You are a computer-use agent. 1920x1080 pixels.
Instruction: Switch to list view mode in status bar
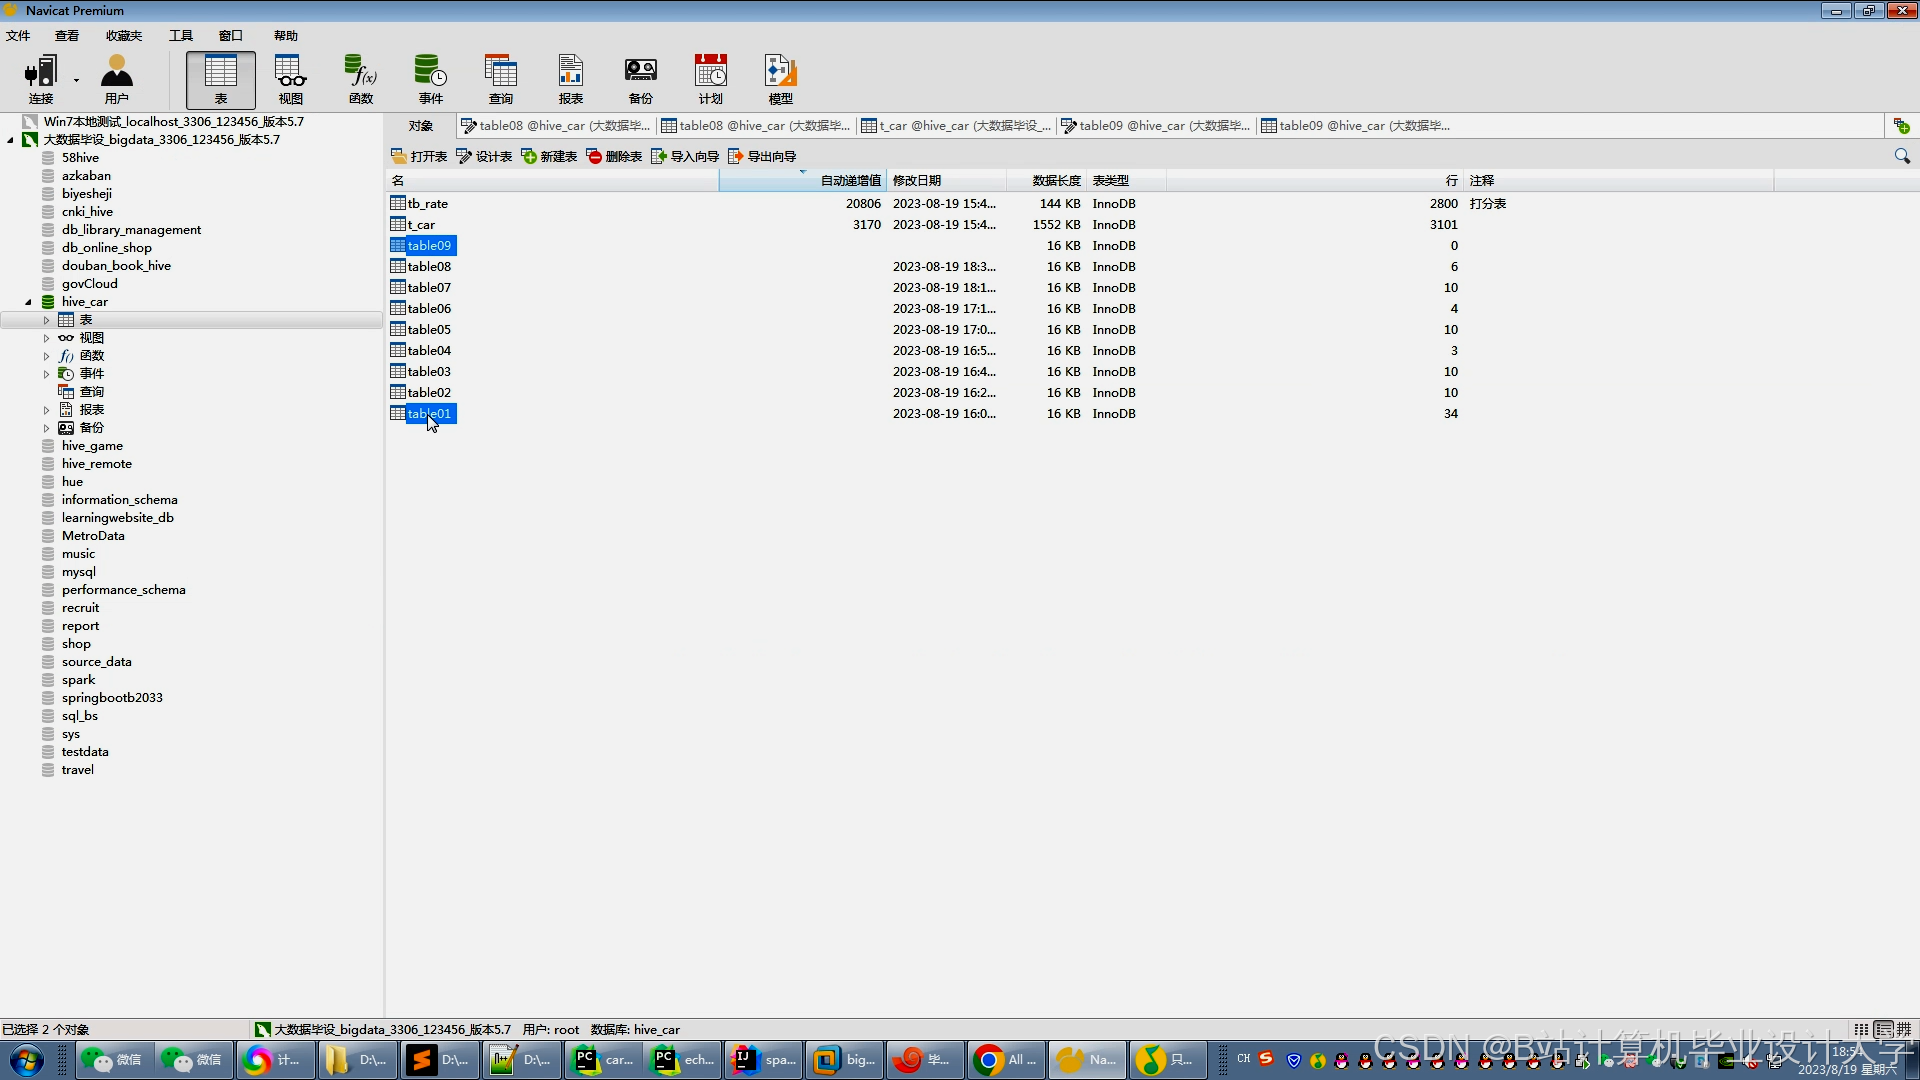click(1861, 1029)
